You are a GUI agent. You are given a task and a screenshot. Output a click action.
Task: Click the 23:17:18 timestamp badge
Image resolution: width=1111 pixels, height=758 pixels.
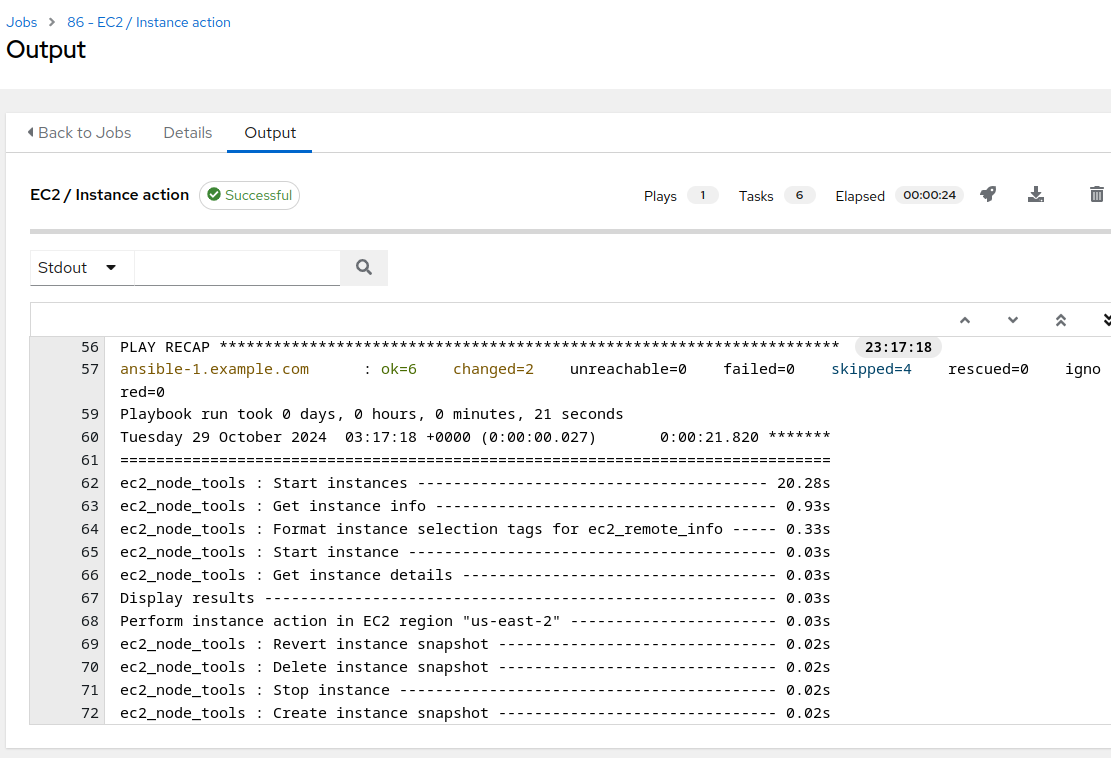pyautogui.click(x=898, y=347)
